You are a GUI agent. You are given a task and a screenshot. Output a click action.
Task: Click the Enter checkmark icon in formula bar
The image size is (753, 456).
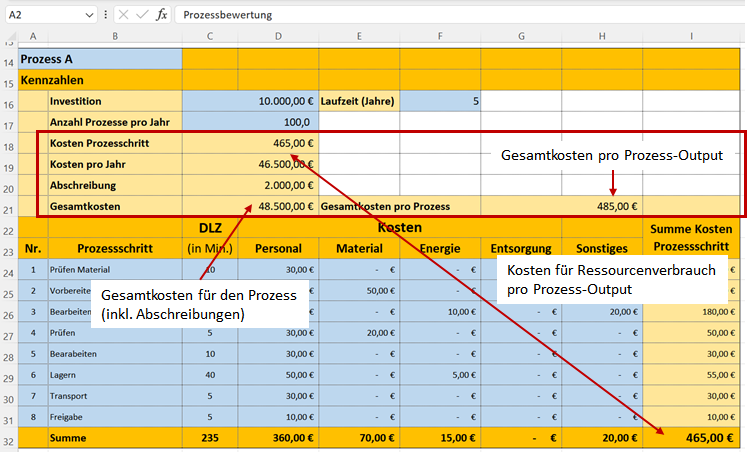141,16
